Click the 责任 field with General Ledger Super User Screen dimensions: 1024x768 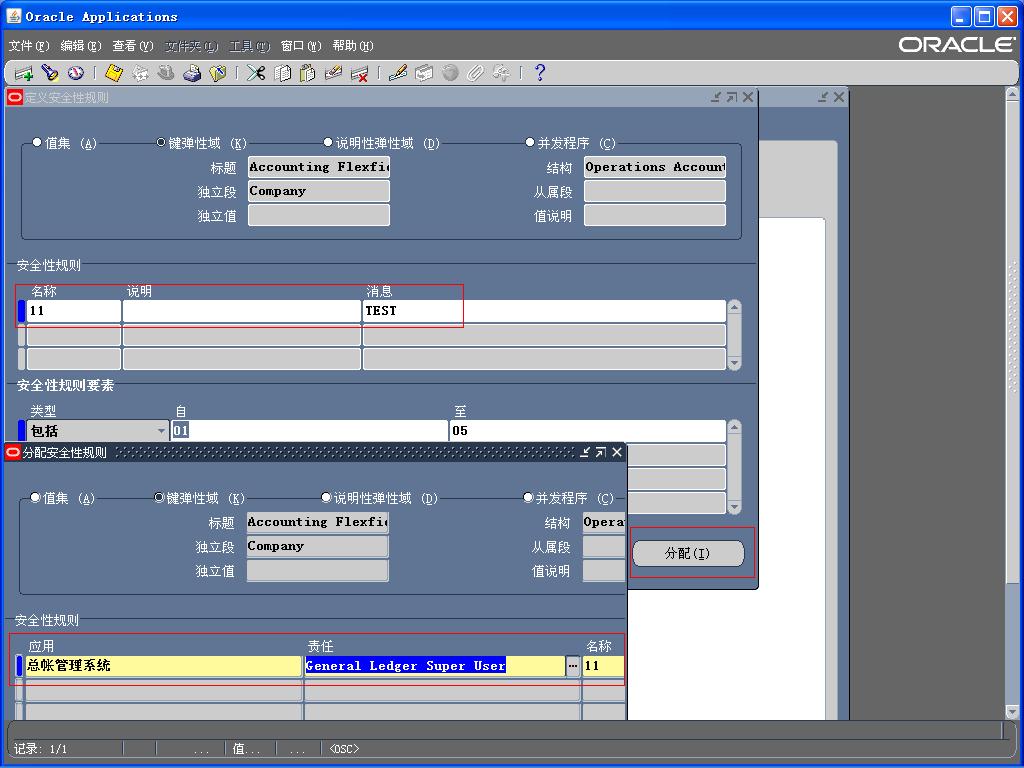pyautogui.click(x=436, y=666)
